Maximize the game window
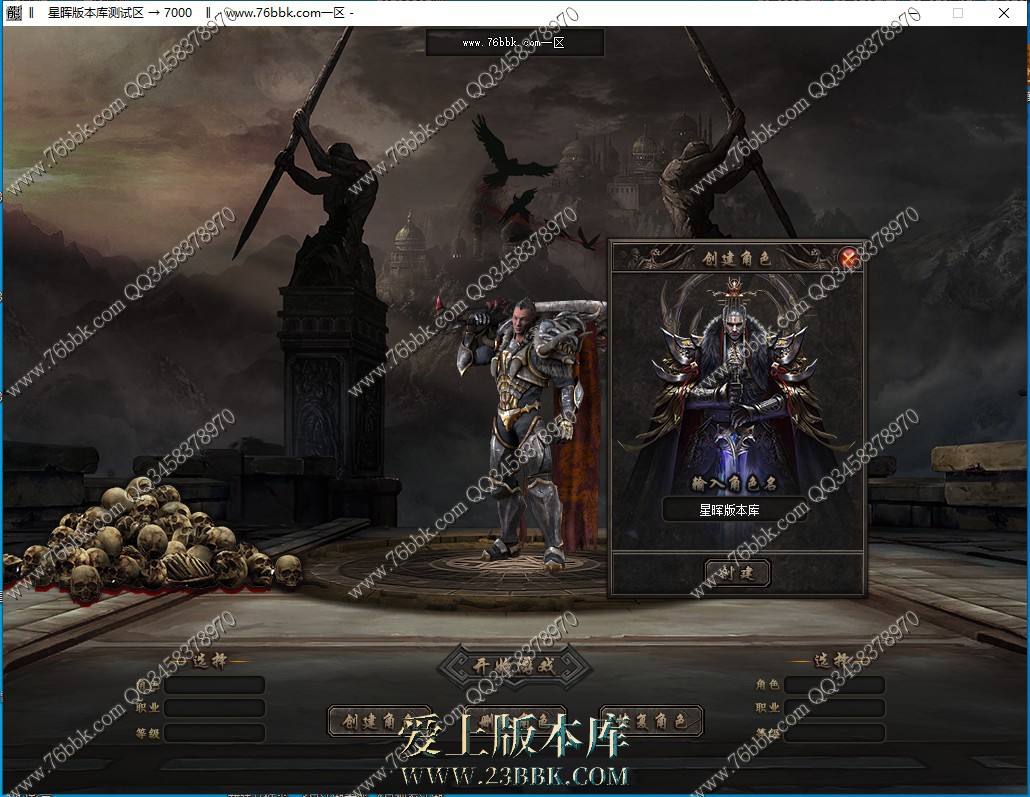The width and height of the screenshot is (1030, 797). [x=958, y=12]
